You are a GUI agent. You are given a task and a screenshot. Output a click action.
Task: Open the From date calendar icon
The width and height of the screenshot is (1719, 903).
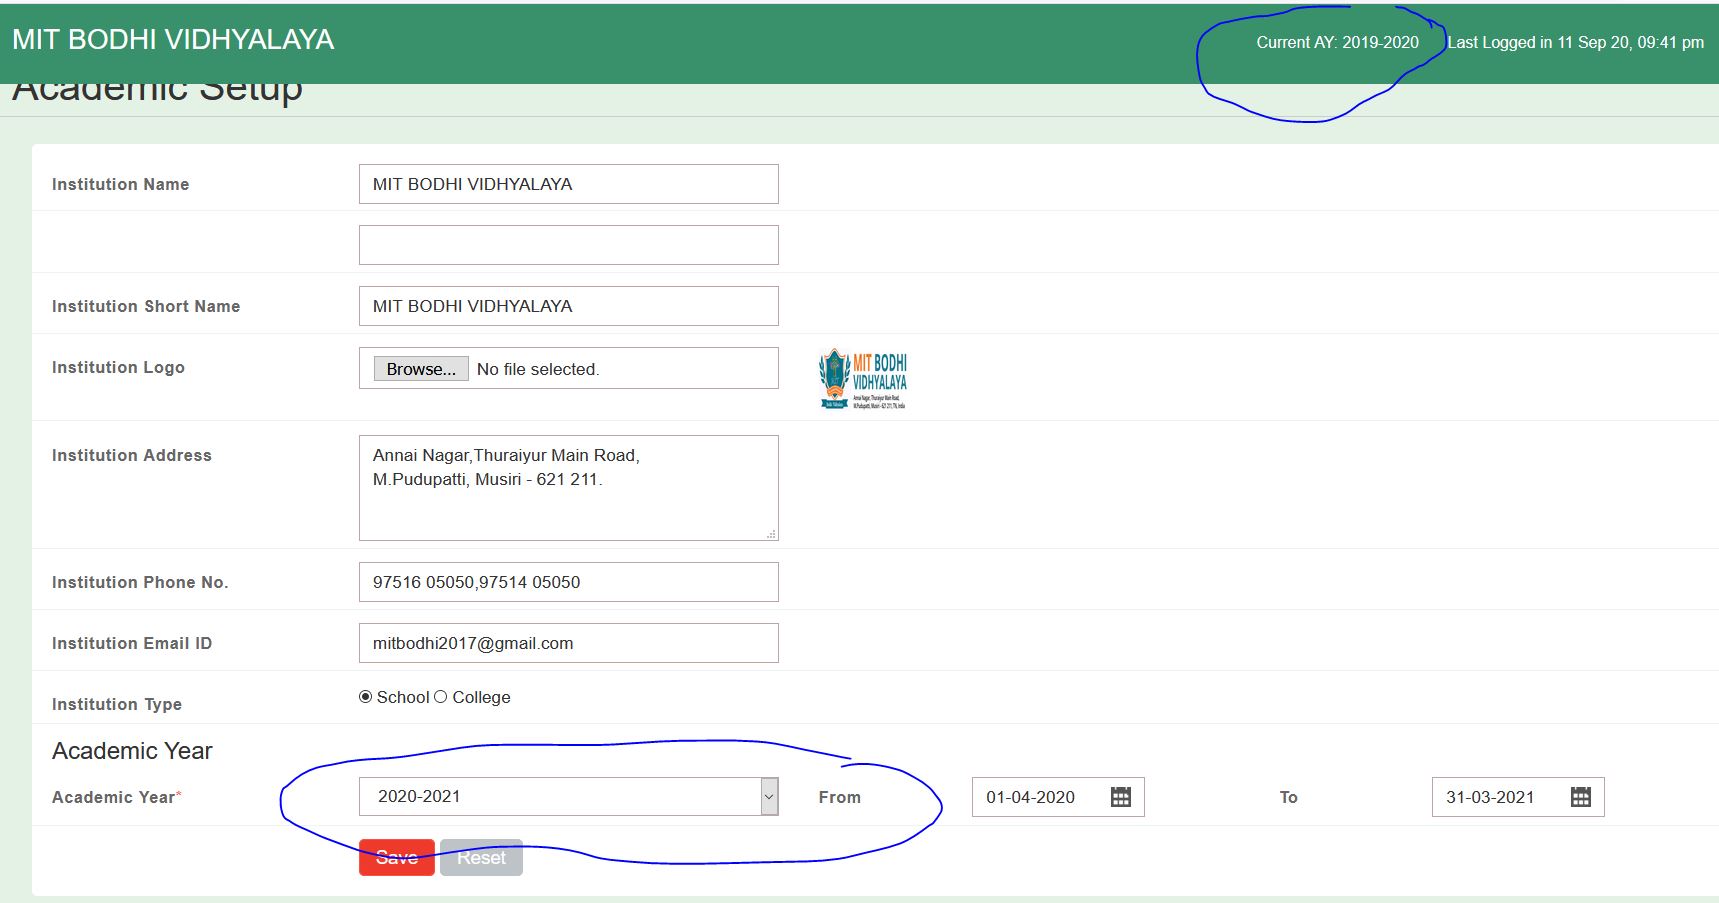point(1121,797)
